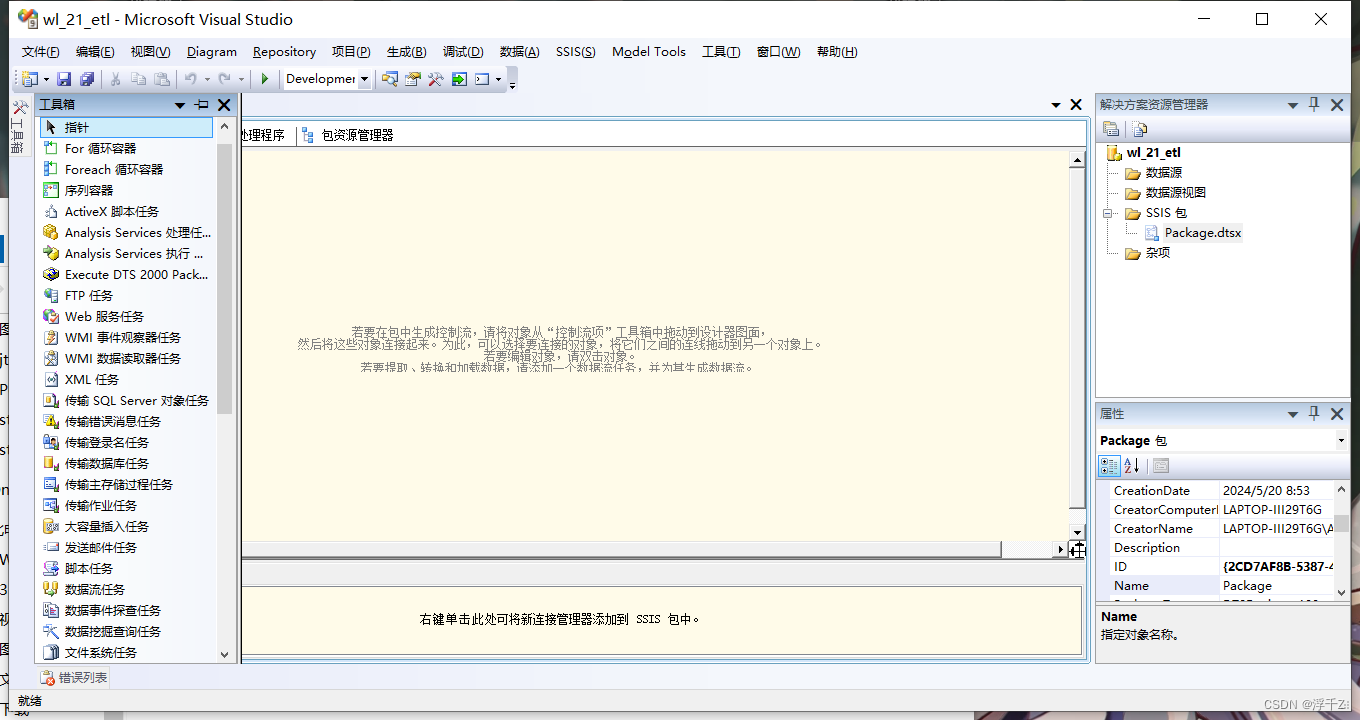Click the Save All toolbar icon
Screen dimensions: 1360x720
point(87,79)
